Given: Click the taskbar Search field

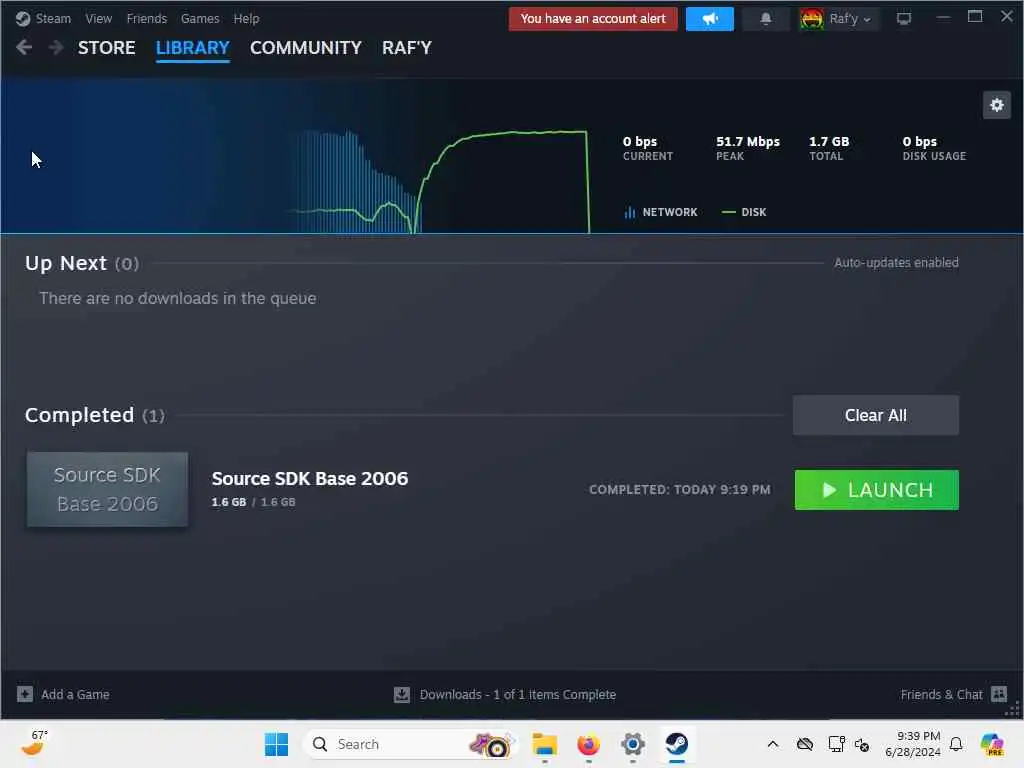Looking at the screenshot, I should point(410,744).
